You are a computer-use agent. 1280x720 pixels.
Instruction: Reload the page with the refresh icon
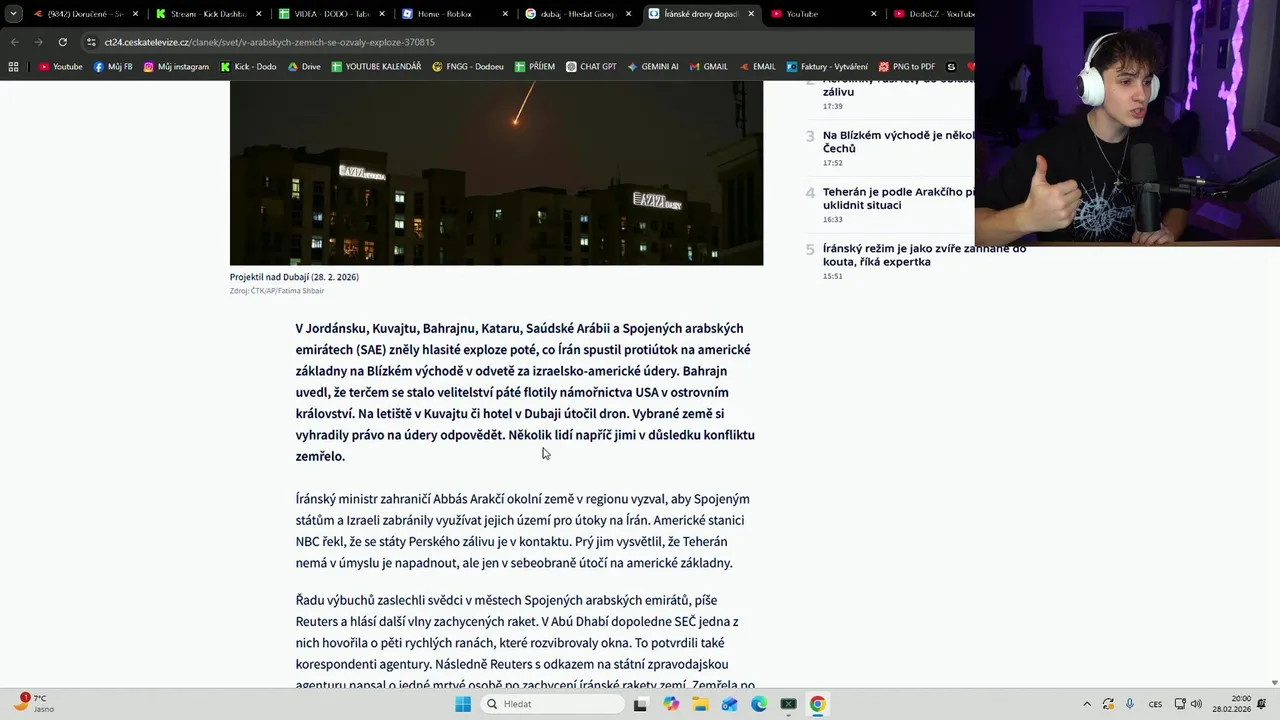coord(62,42)
